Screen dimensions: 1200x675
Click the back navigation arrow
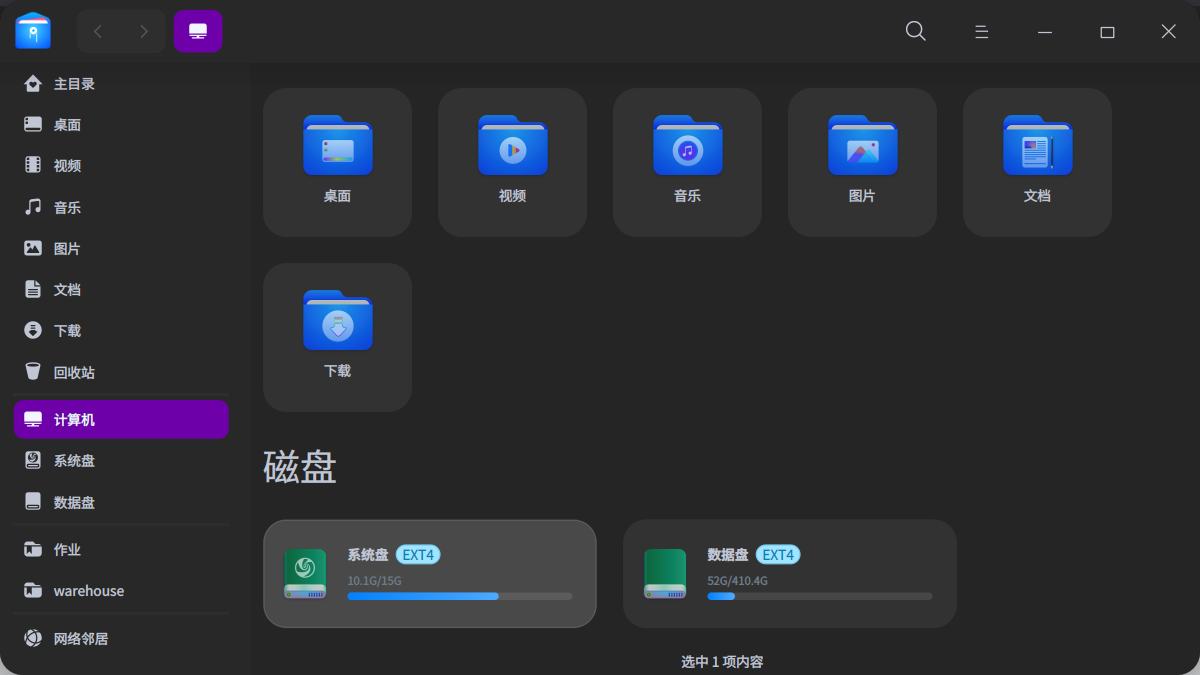pos(97,31)
